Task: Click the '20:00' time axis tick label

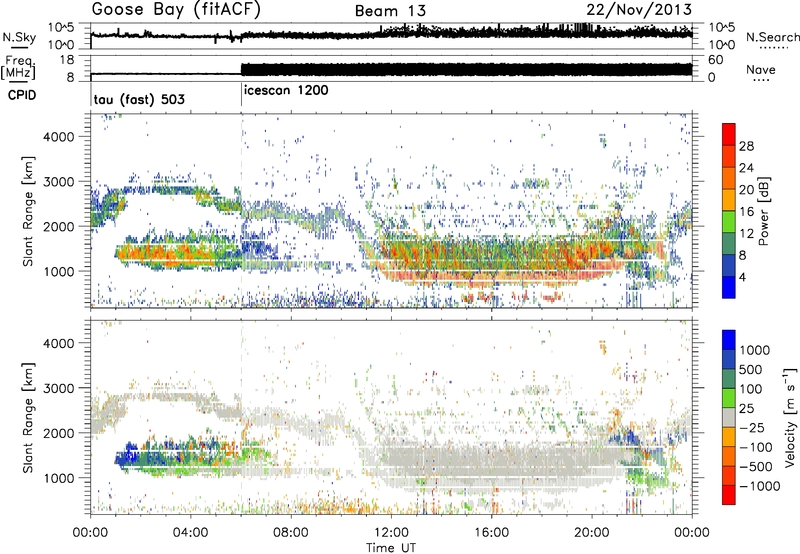Action: [x=591, y=533]
